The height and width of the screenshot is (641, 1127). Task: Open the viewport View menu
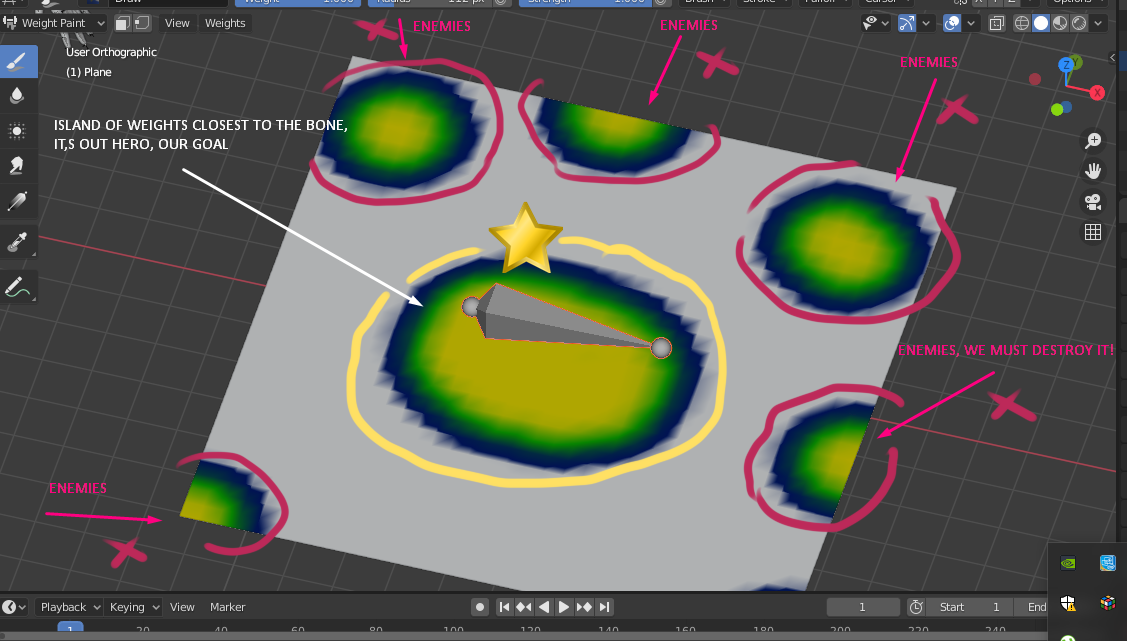[x=177, y=23]
